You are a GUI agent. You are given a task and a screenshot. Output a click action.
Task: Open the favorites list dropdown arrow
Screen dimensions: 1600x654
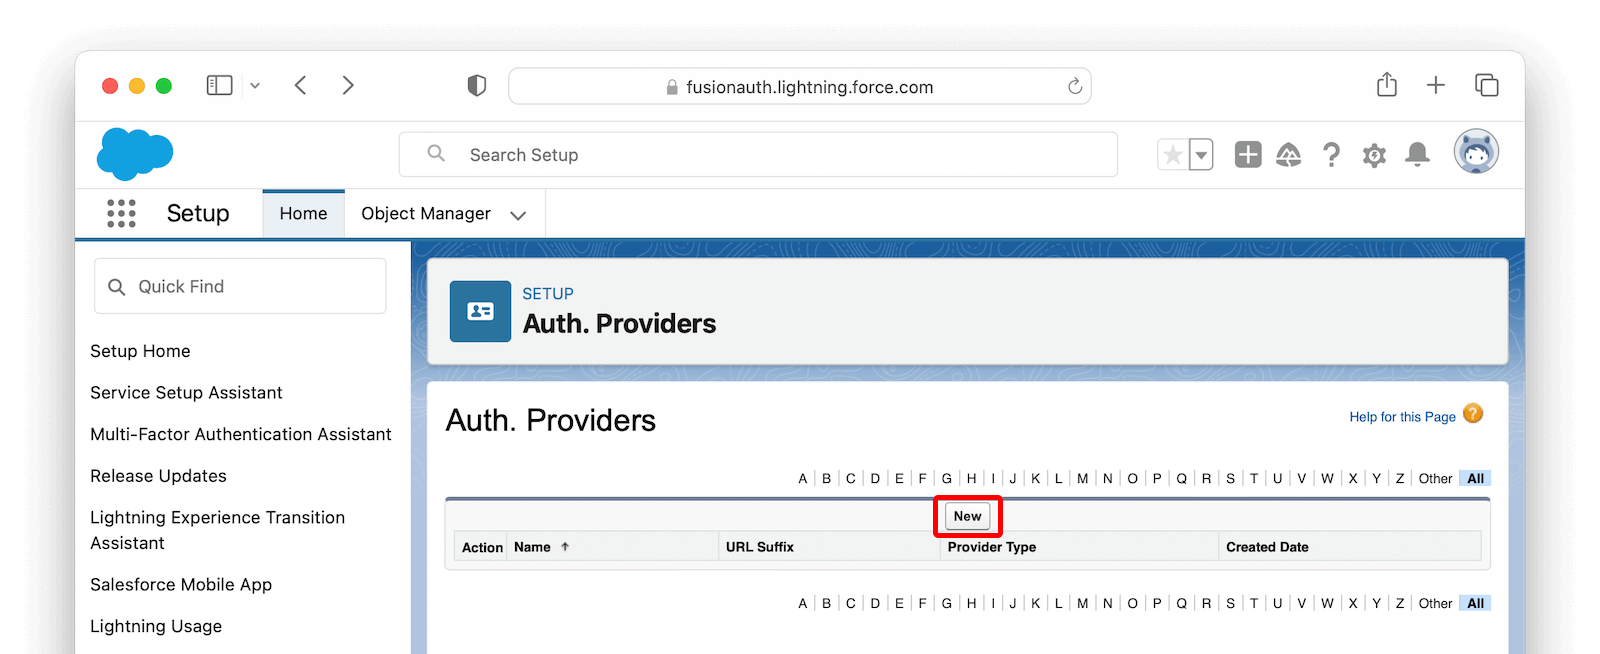[1201, 155]
